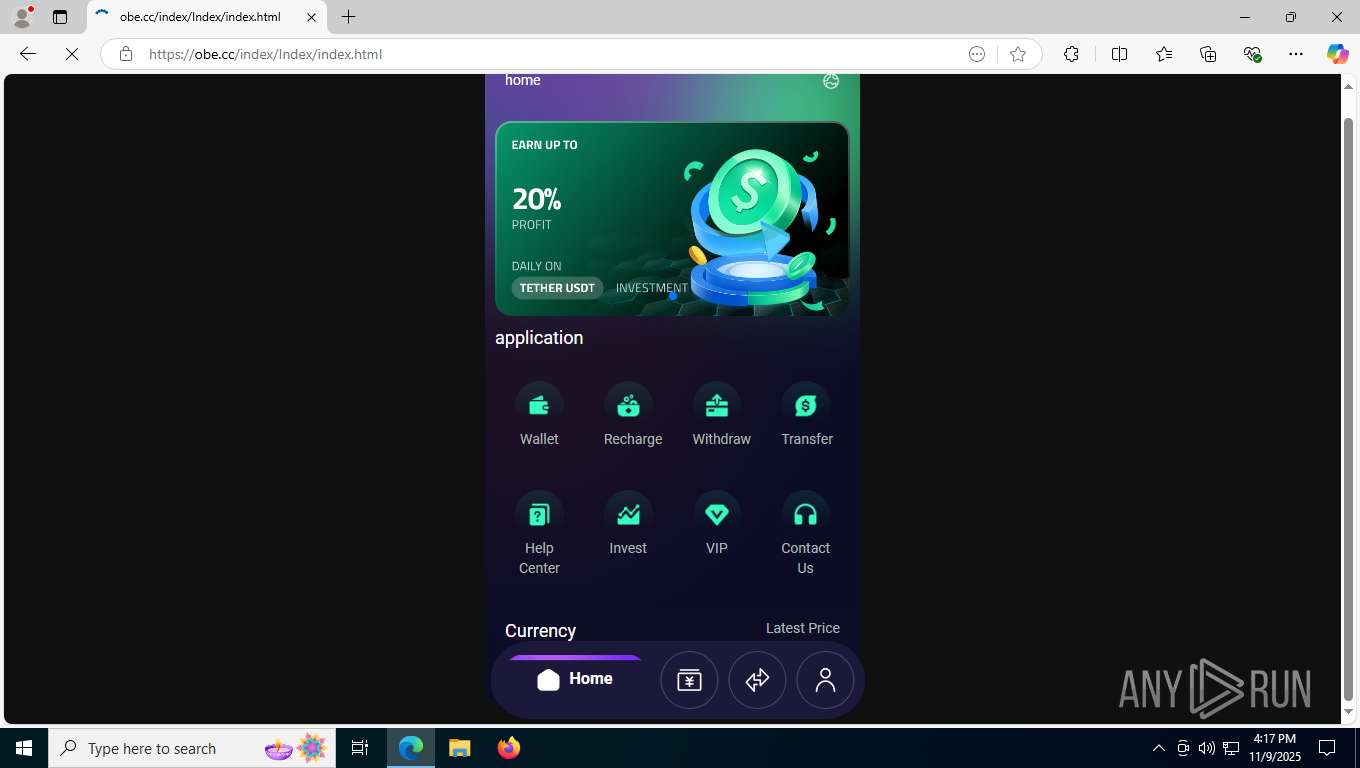Click the globe language icon in page header

(x=831, y=81)
